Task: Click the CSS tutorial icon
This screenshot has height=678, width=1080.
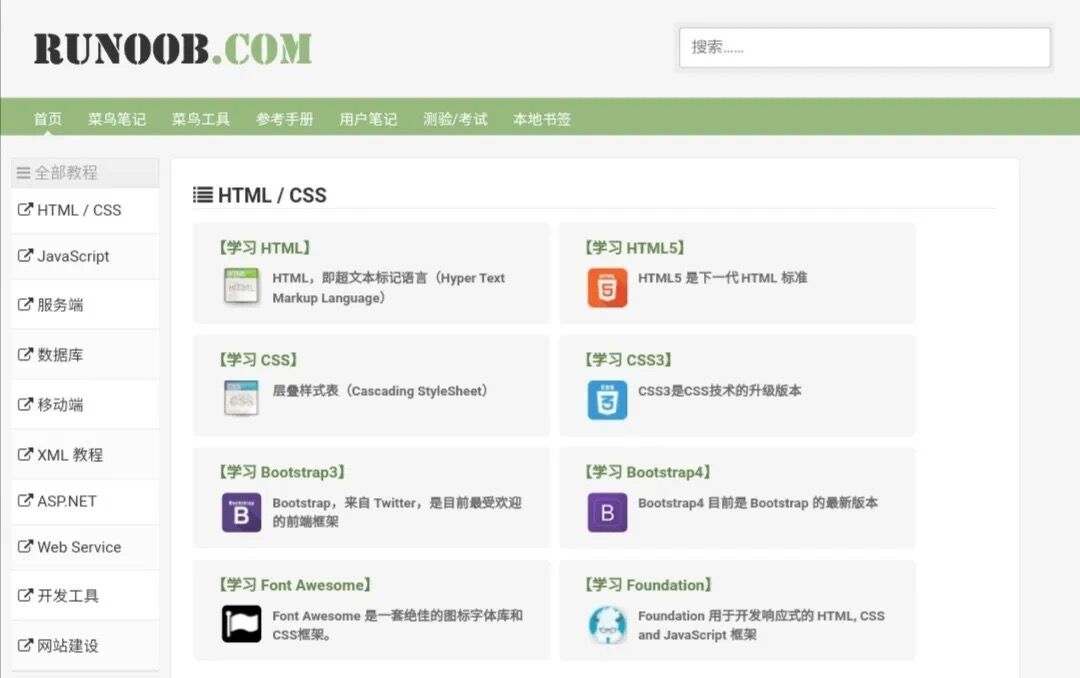Action: 241,399
